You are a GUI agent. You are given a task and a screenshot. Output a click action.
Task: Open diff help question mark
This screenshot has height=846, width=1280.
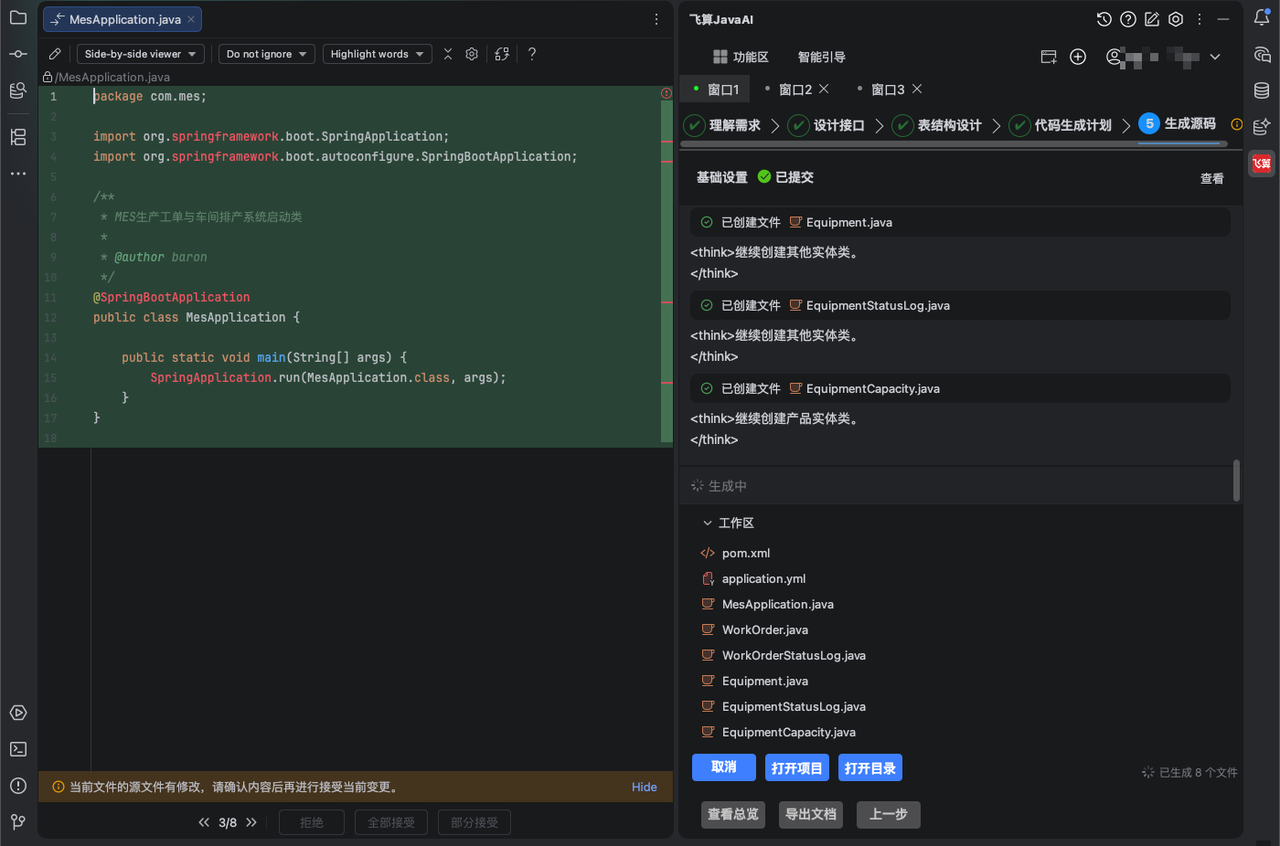coord(532,54)
